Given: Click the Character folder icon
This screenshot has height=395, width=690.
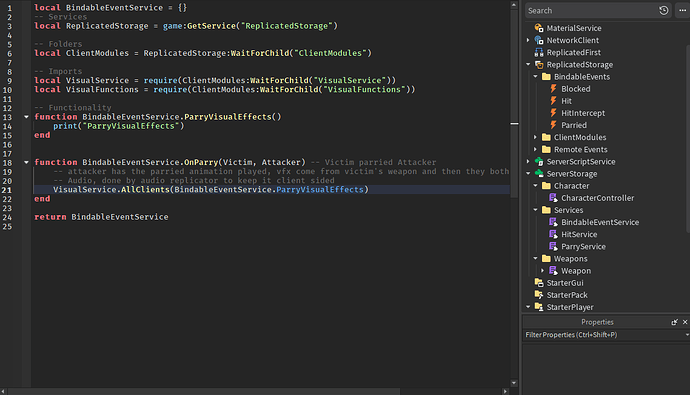Looking at the screenshot, I should point(546,186).
